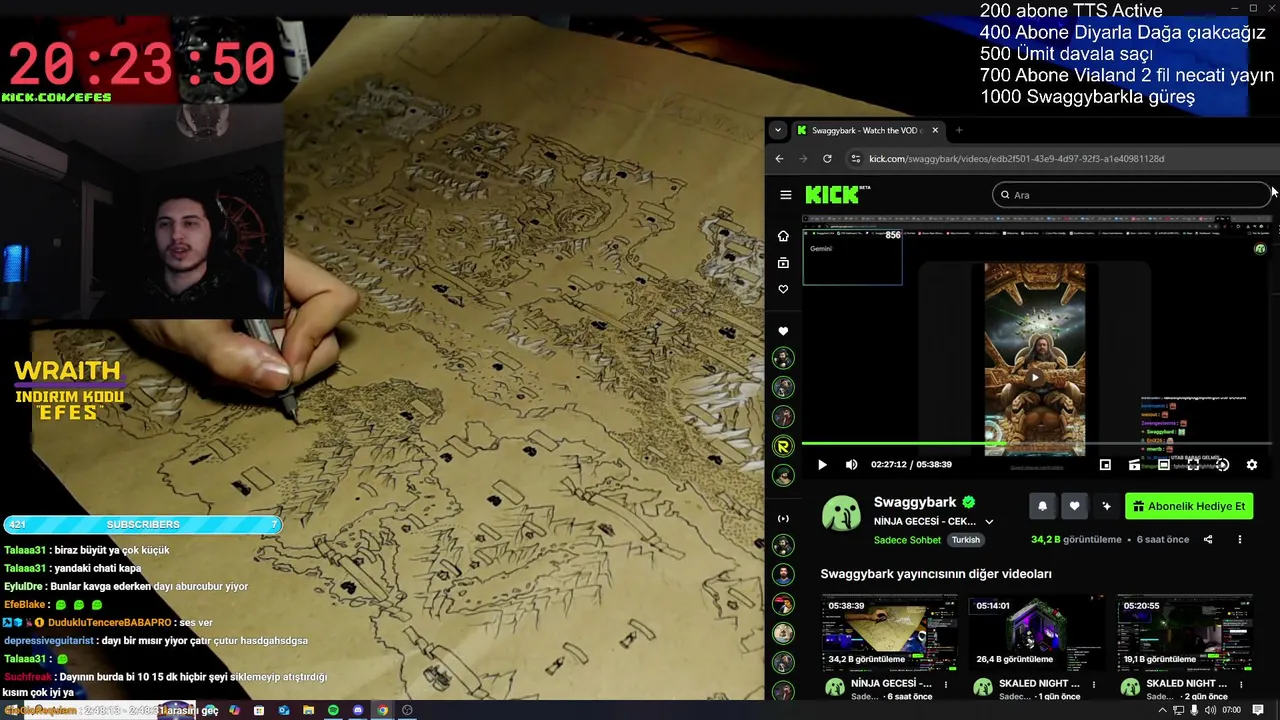1280x720 pixels.
Task: Go back in the browser
Action: click(780, 158)
